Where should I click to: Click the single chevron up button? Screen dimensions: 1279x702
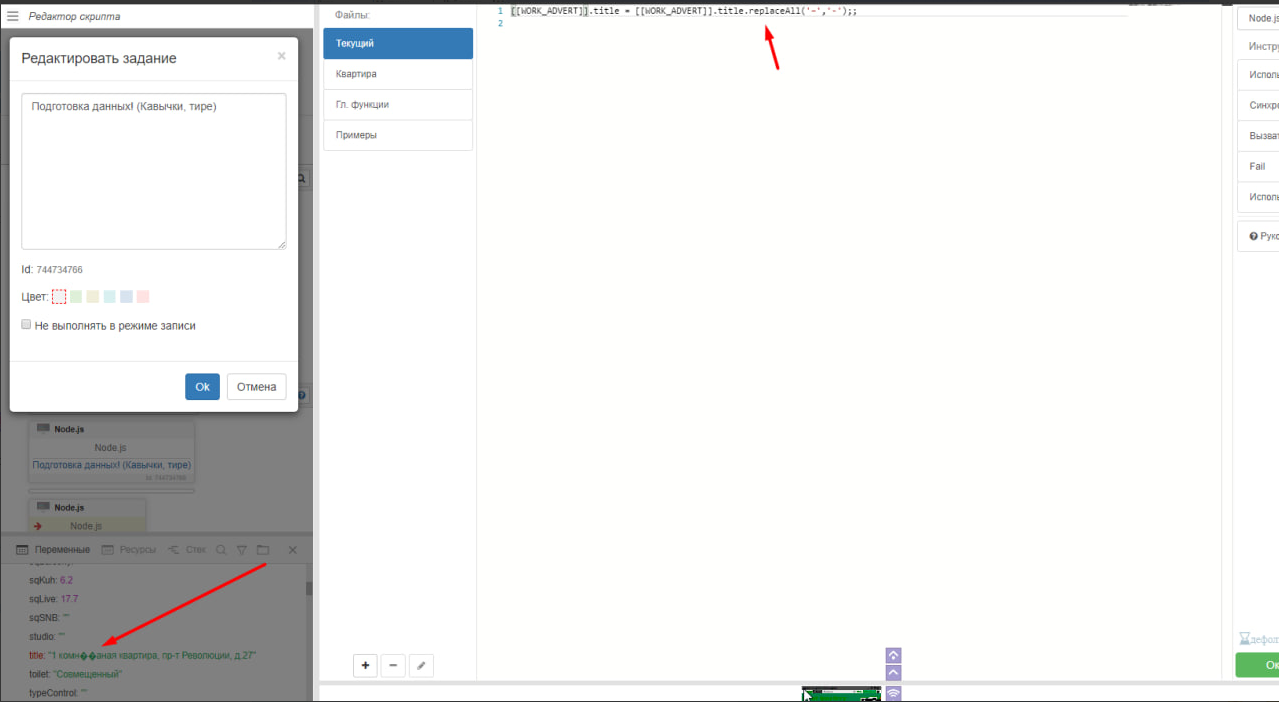(894, 673)
